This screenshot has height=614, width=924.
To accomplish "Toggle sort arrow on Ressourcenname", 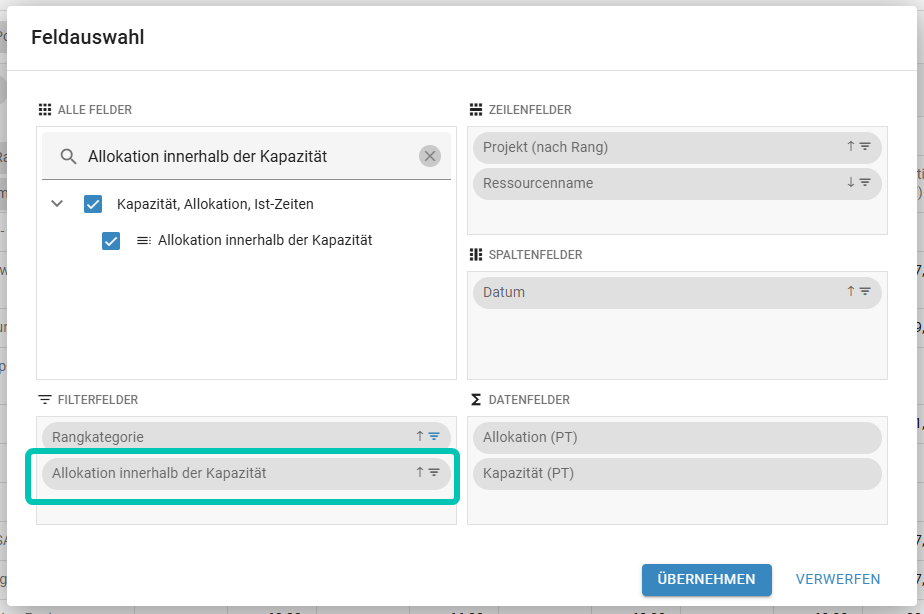I will tap(850, 183).
